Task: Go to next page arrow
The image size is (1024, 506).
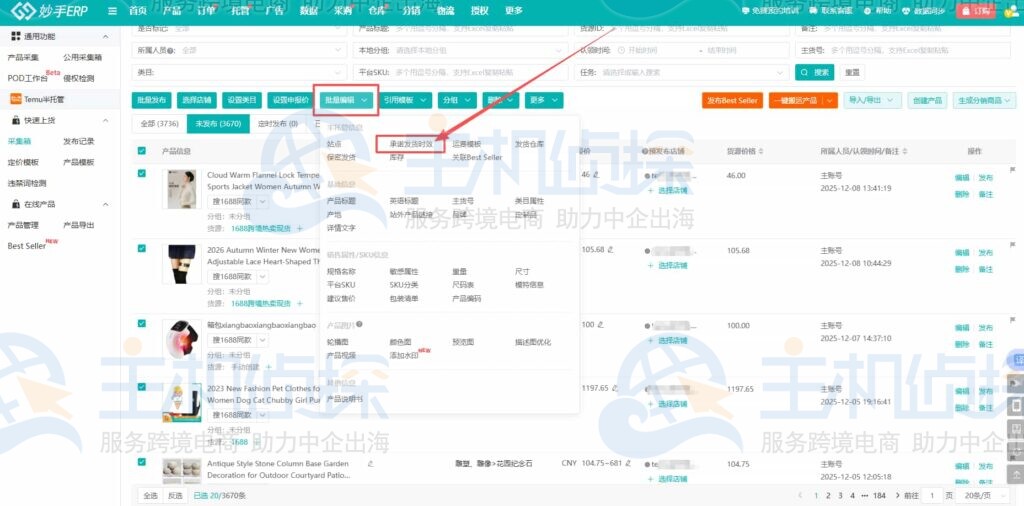Action: click(898, 496)
